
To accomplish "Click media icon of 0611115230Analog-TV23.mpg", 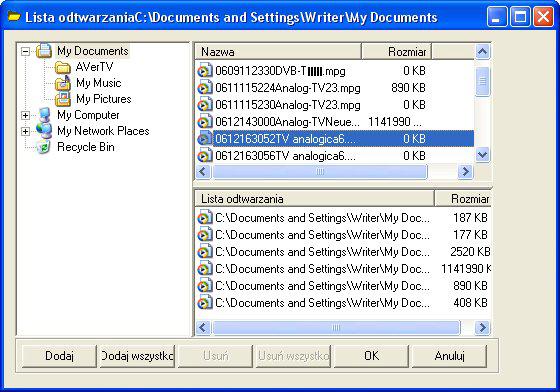I will click(204, 105).
